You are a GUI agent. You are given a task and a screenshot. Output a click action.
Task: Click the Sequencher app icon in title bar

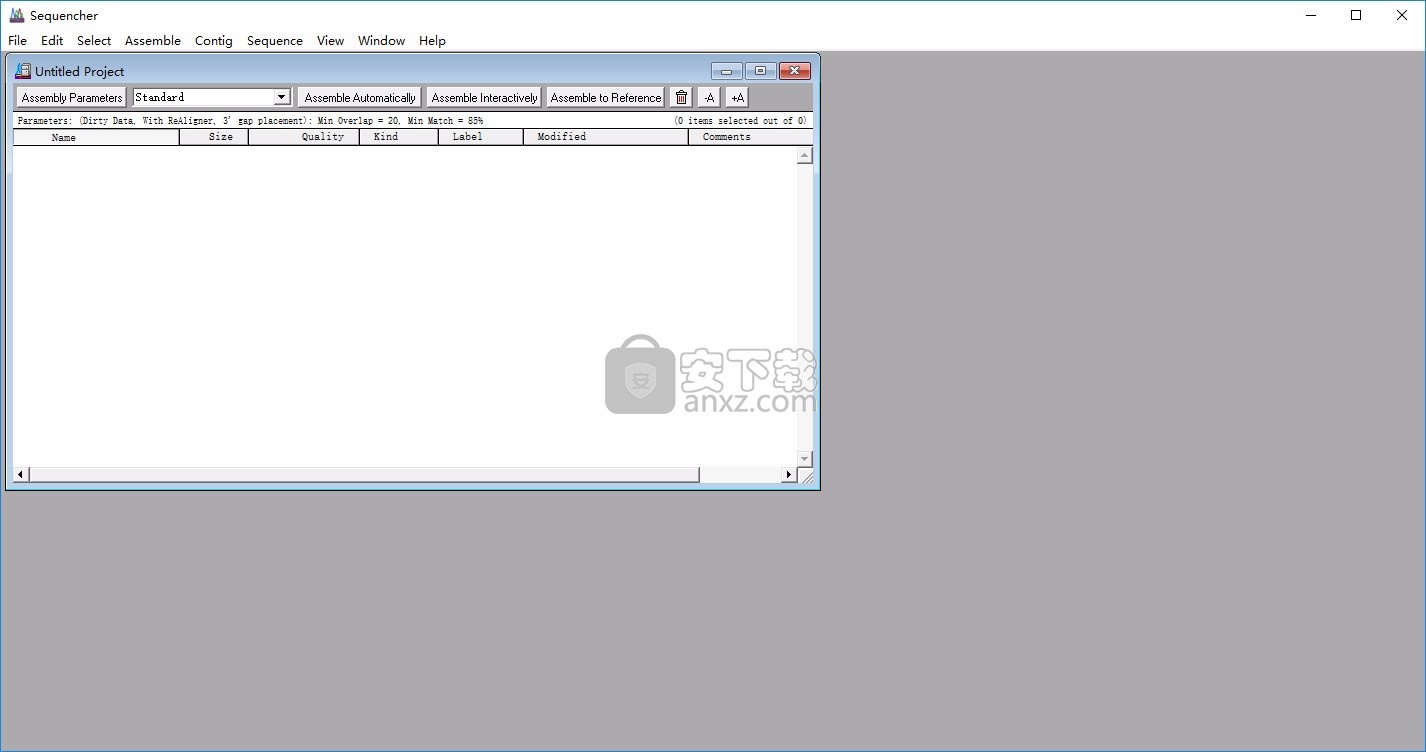pyautogui.click(x=17, y=15)
